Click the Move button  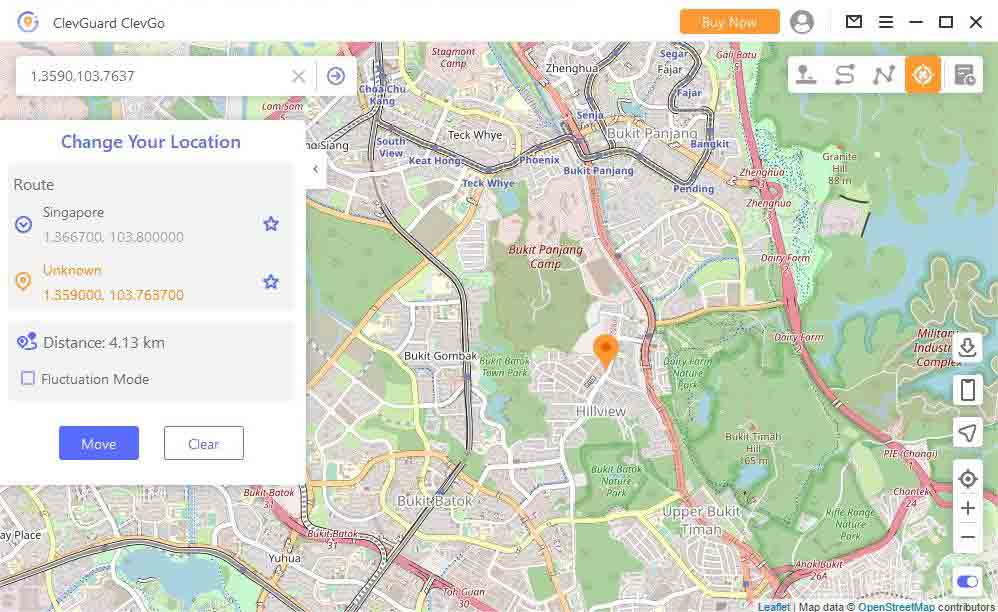pyautogui.click(x=99, y=443)
